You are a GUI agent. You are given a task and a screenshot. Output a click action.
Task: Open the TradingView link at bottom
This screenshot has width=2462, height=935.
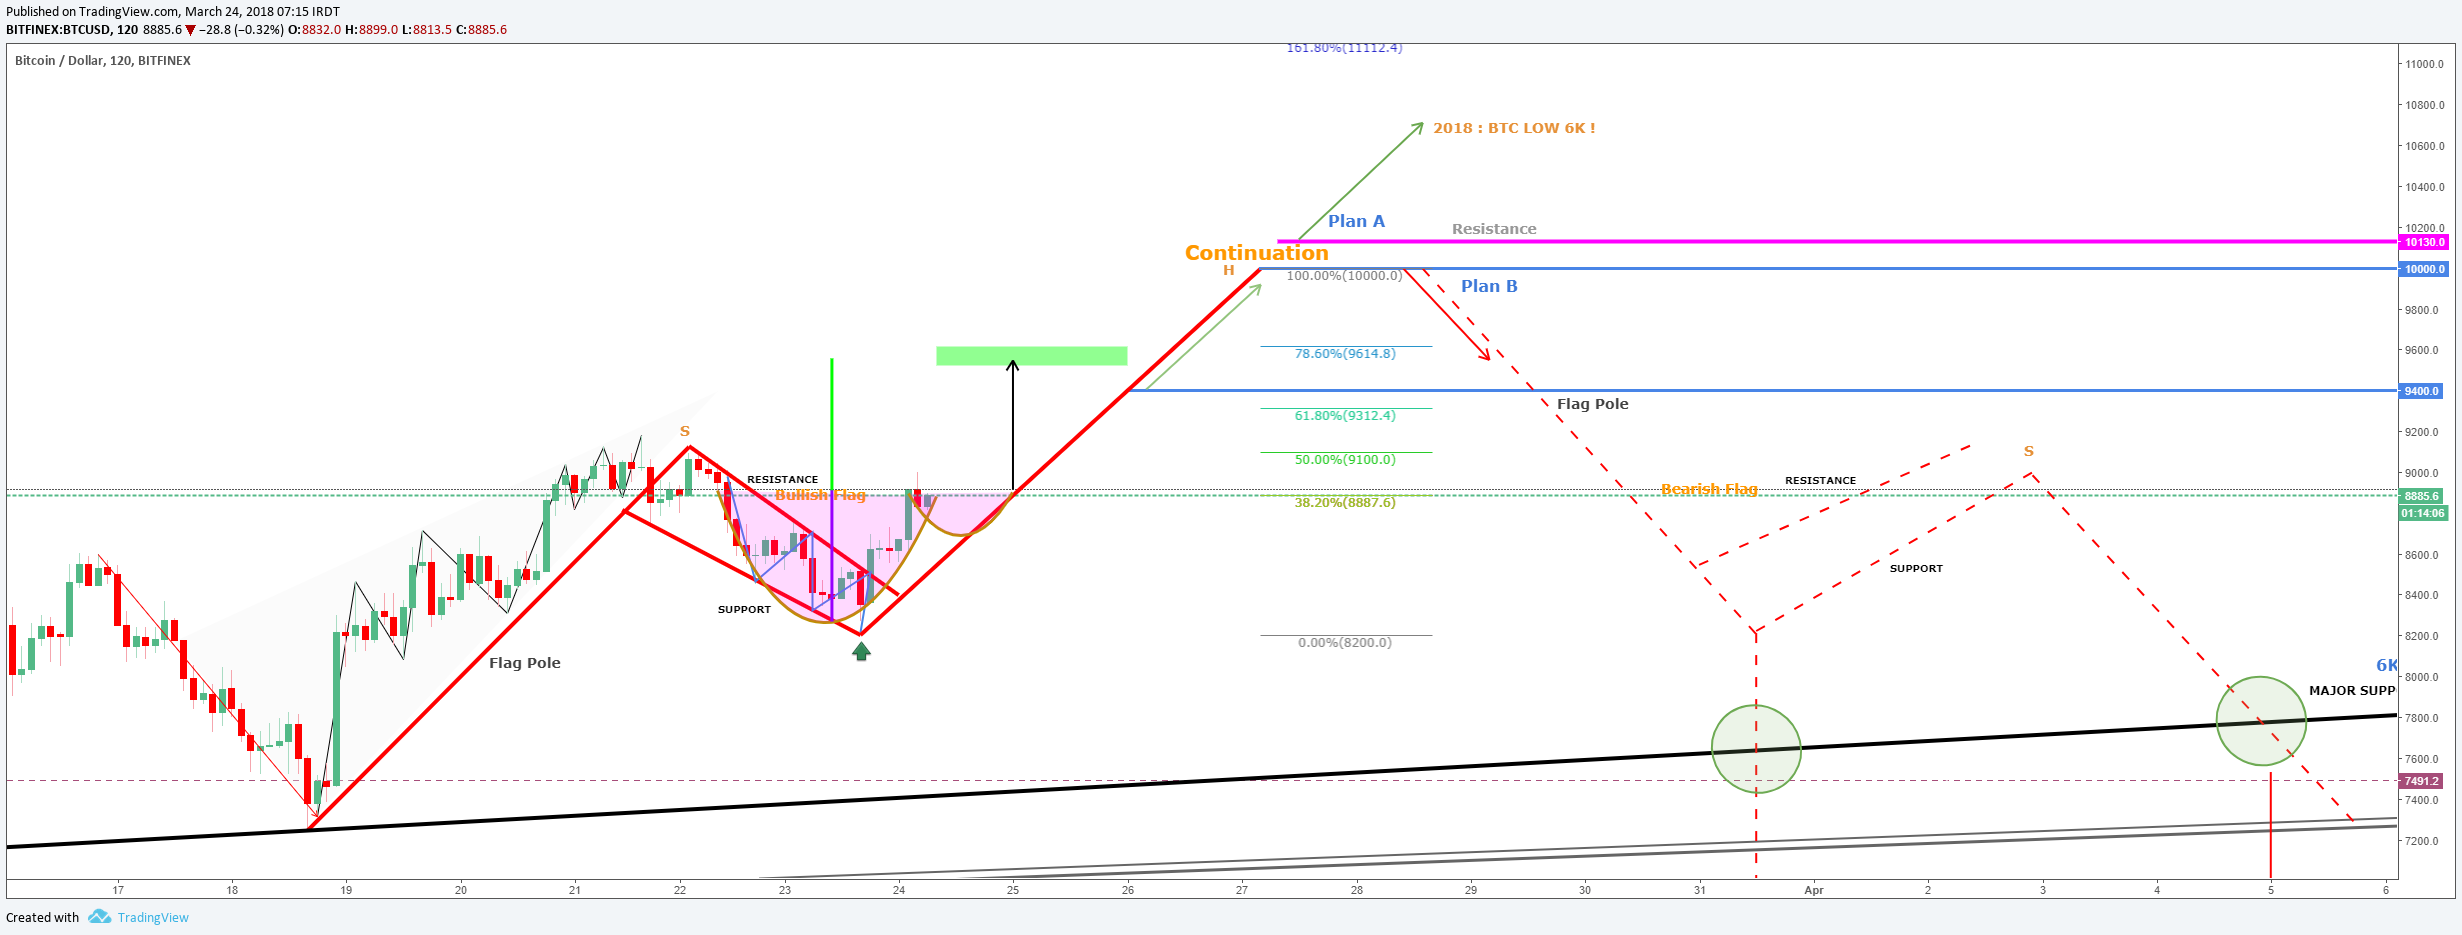click(153, 918)
